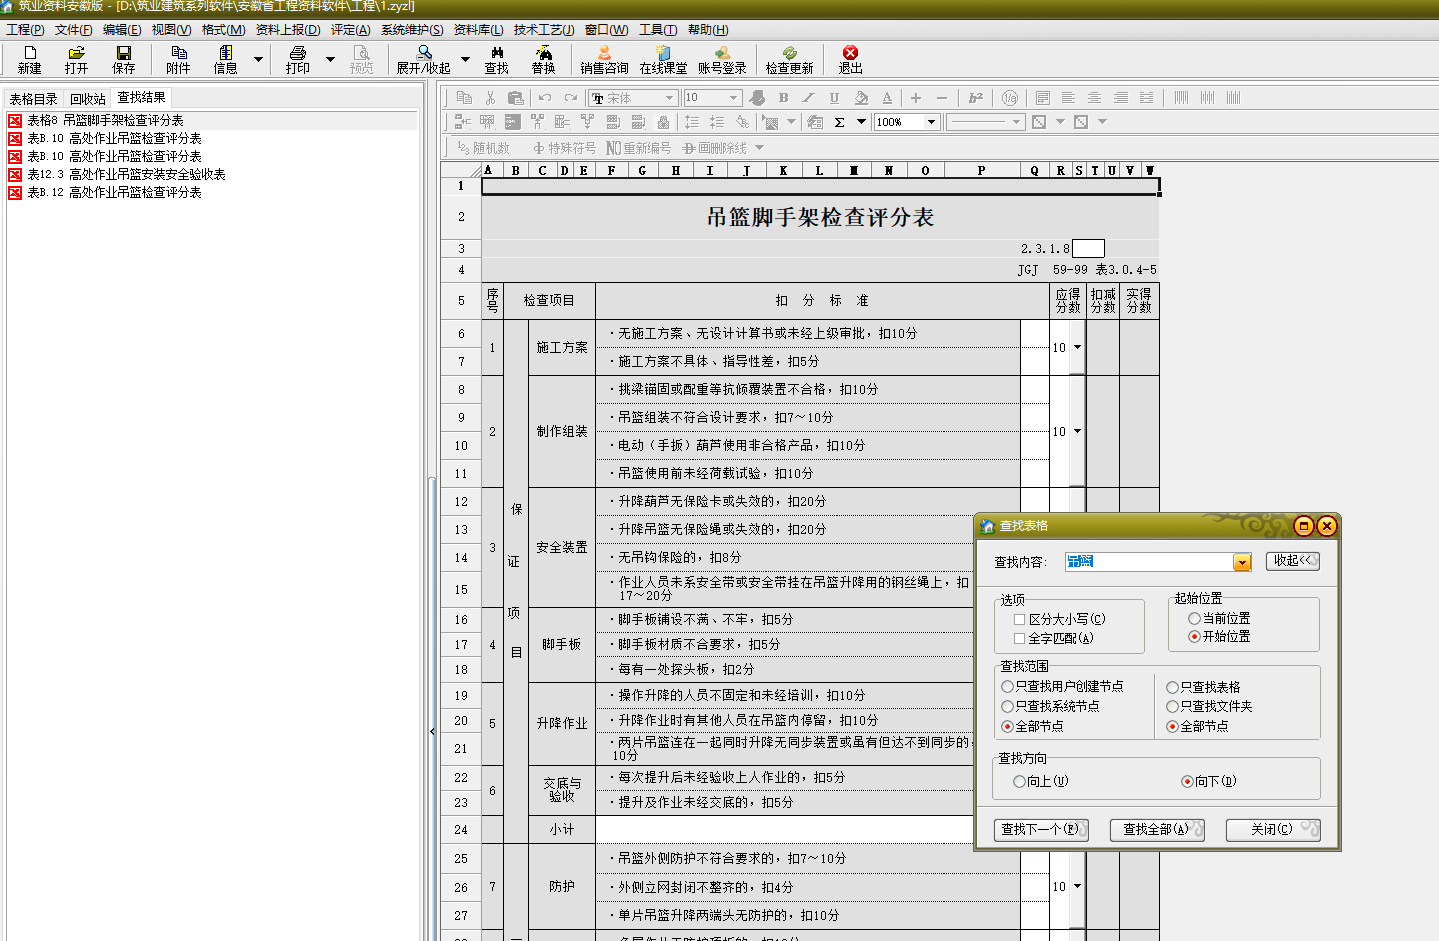Viewport: 1439px width, 941px height.
Task: Click the 打开 (Open) toolbar icon
Action: coord(76,60)
